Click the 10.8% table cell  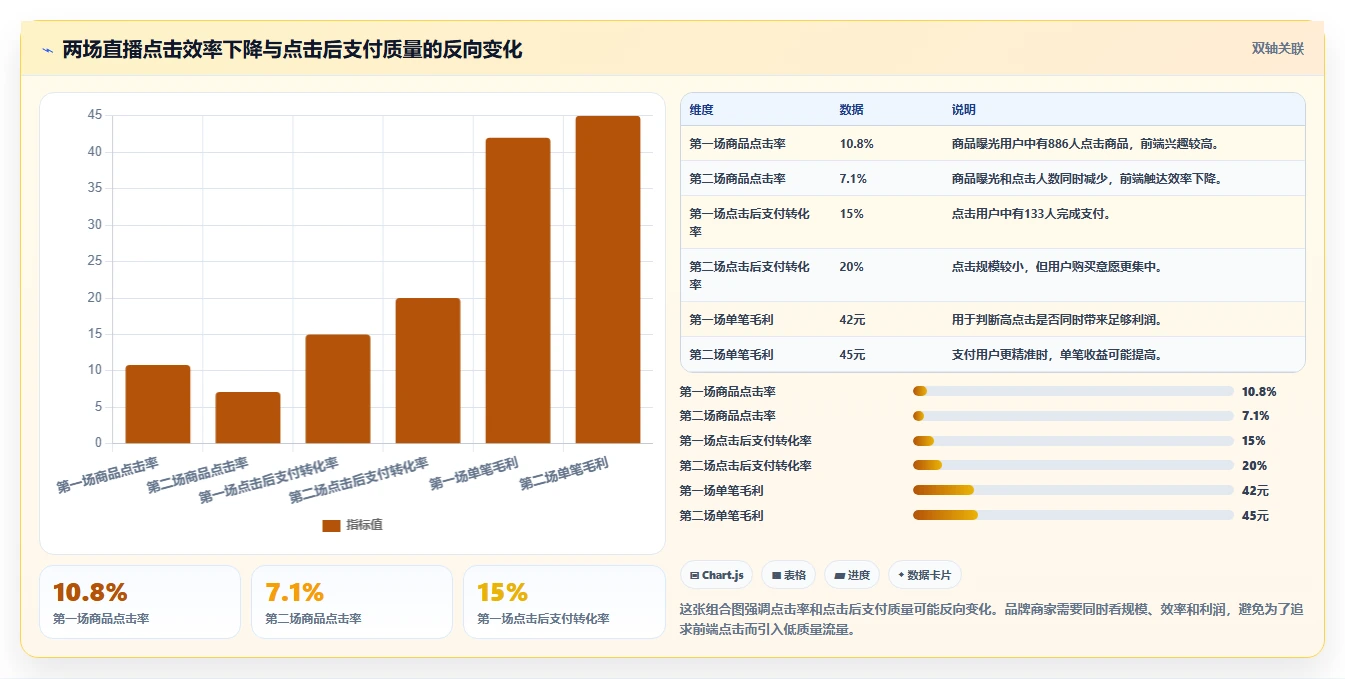click(x=857, y=144)
